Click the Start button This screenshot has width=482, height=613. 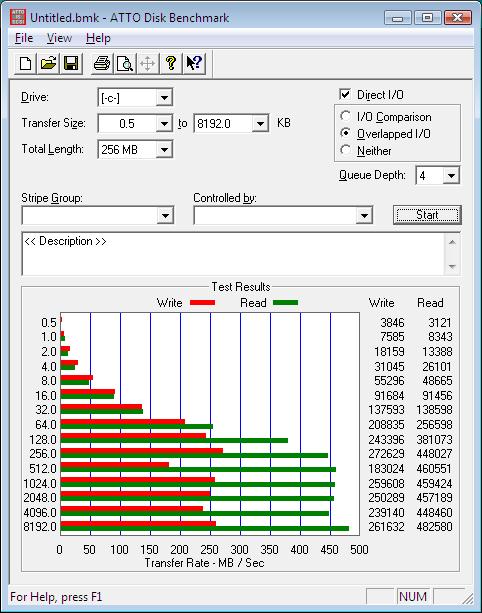[427, 215]
